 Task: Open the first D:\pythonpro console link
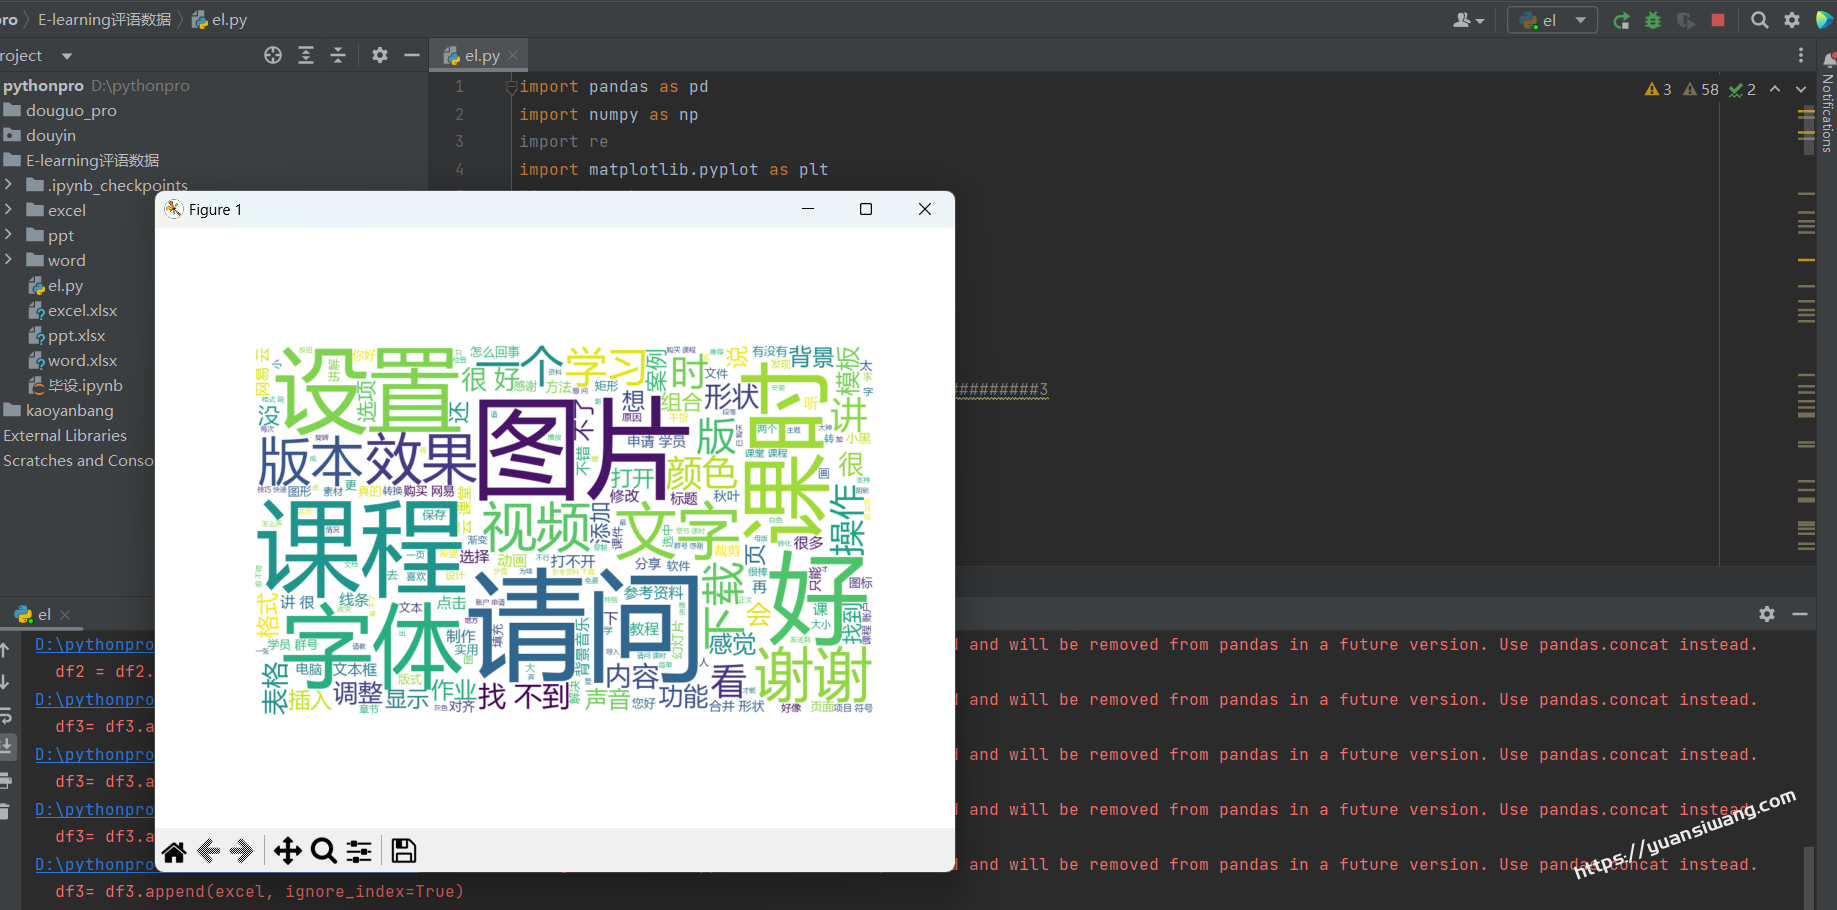tap(94, 645)
